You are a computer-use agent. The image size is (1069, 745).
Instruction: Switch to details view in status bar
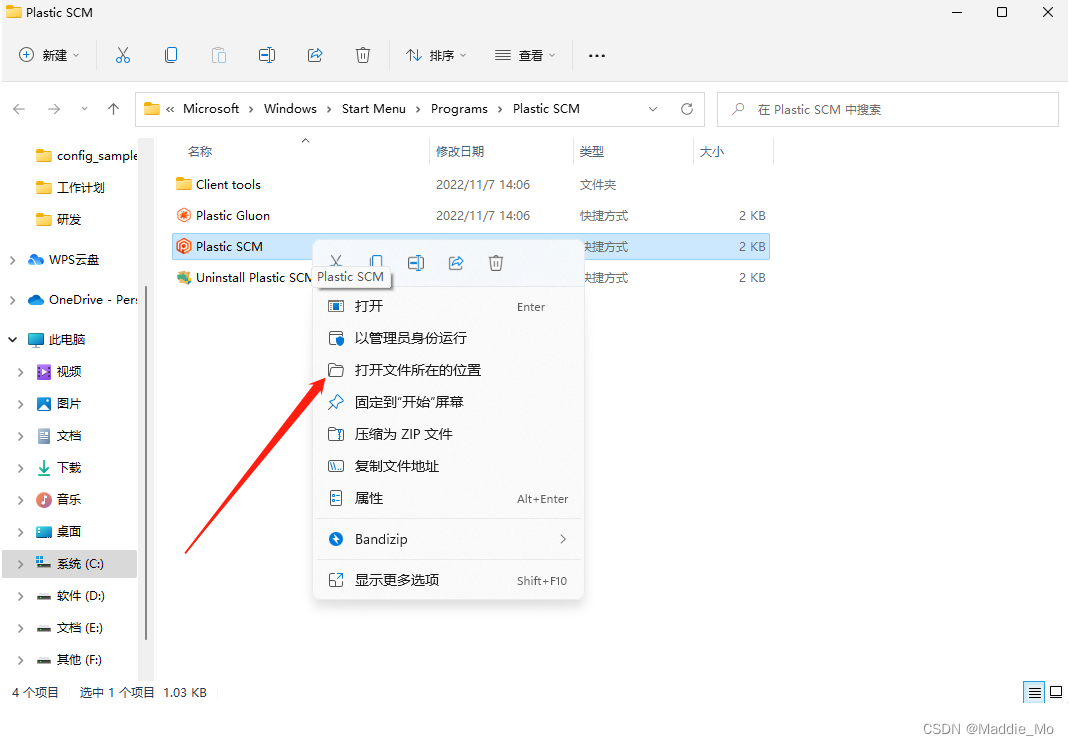pos(1034,693)
